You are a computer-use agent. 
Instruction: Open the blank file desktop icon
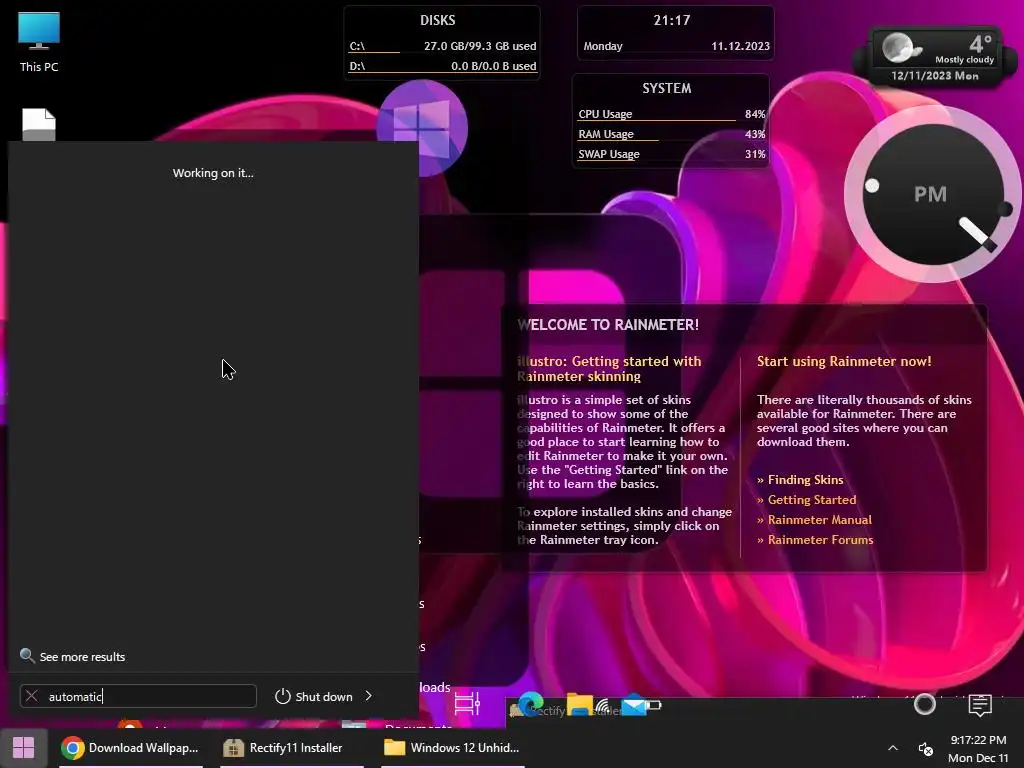[39, 125]
